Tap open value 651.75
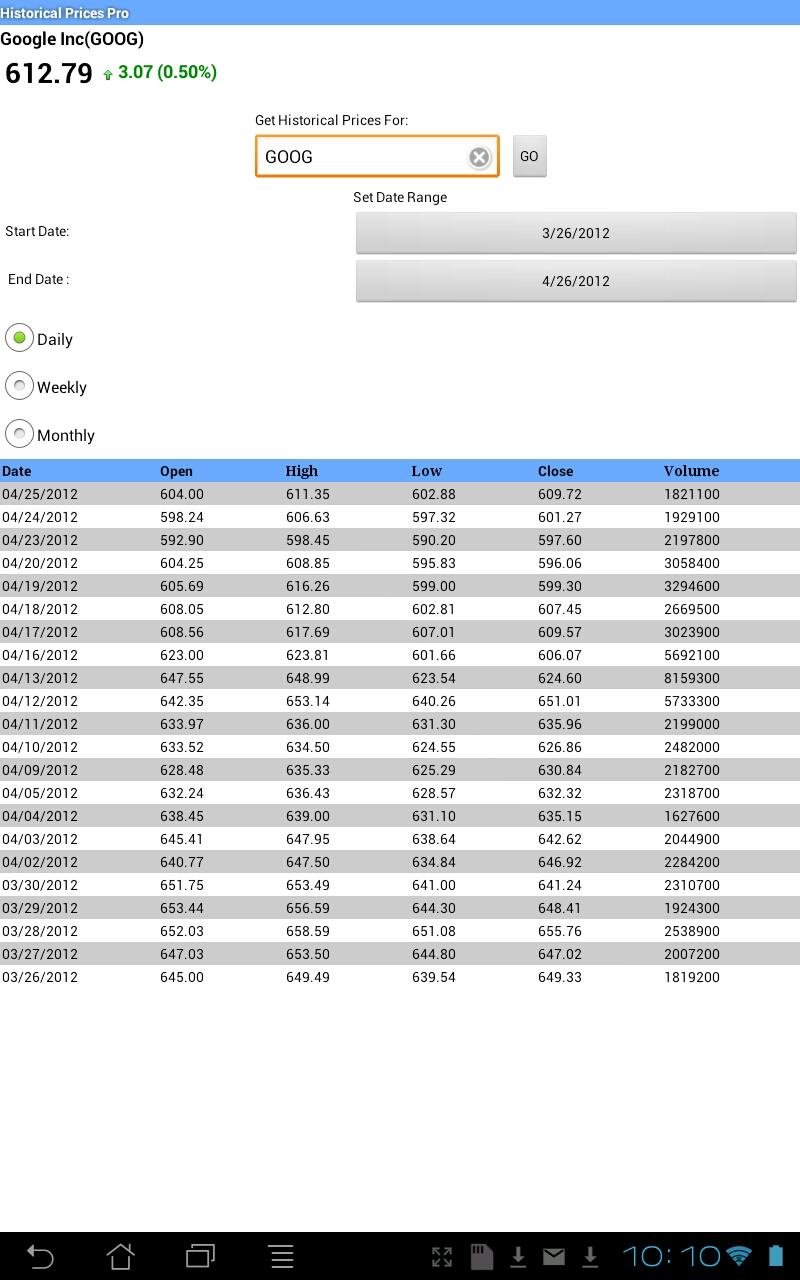Screen dimensions: 800x1280 tap(182, 885)
